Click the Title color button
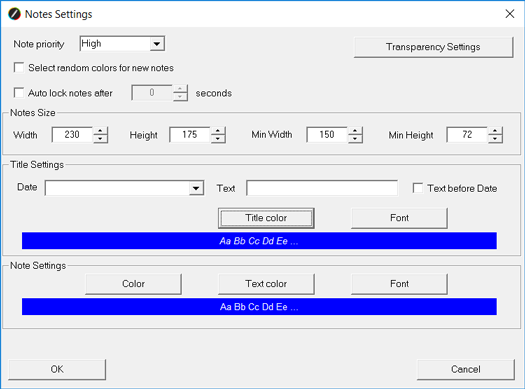 coord(266,218)
